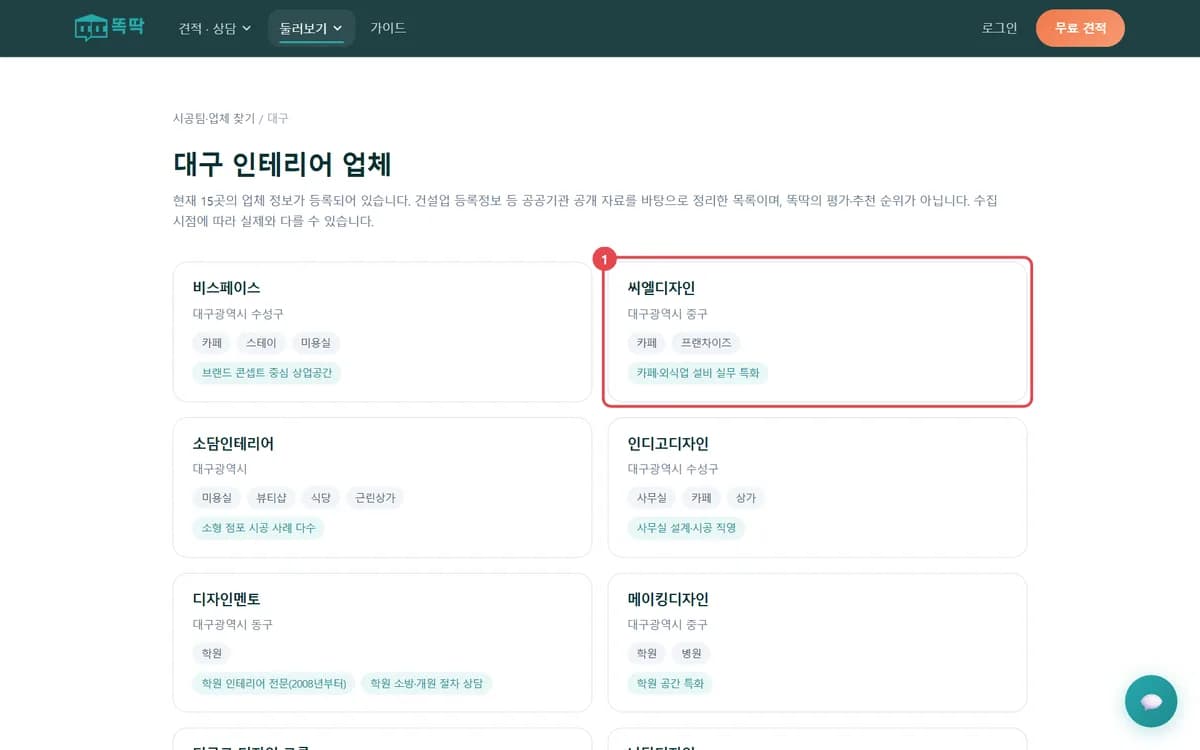Click the 프랜차이즈 tag in 씨엘디자인
This screenshot has width=1200, height=750.
706,343
